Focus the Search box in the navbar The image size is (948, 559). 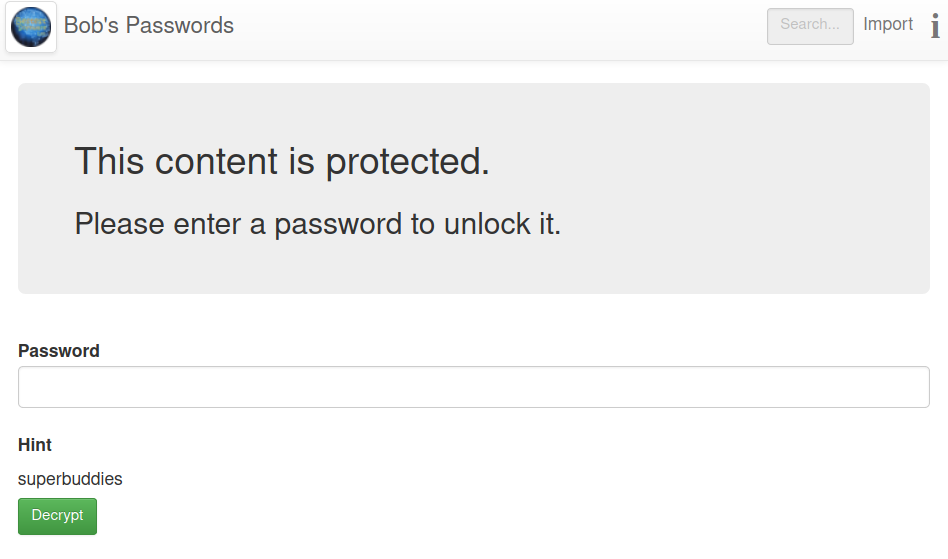pos(810,26)
